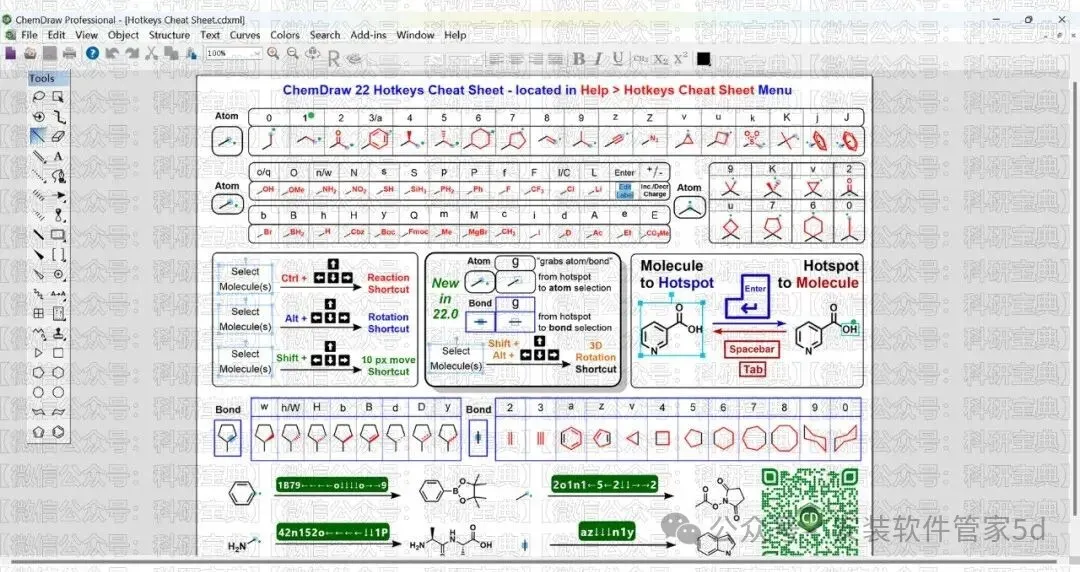This screenshot has width=1080, height=572.
Task: Select the Table tool
Action: 39,314
